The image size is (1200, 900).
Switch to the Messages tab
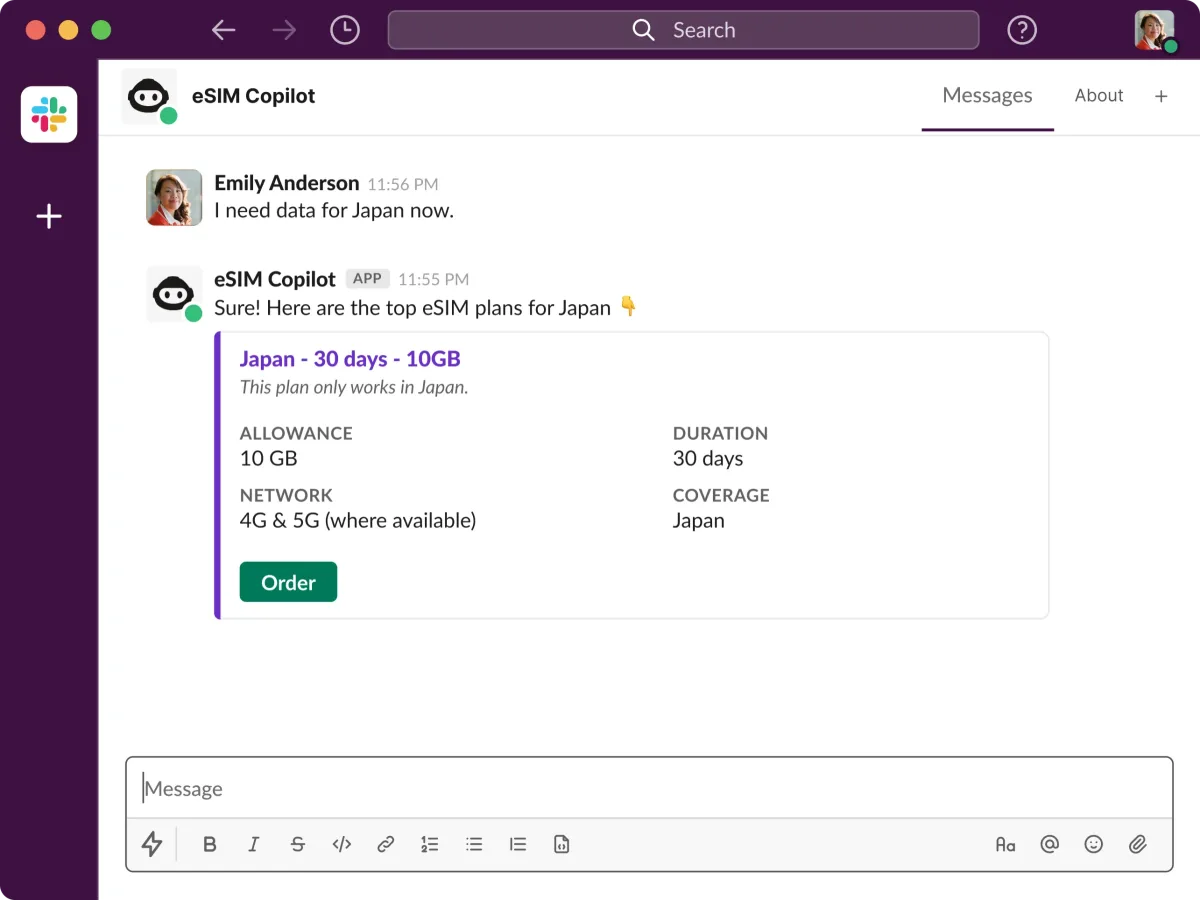[987, 95]
